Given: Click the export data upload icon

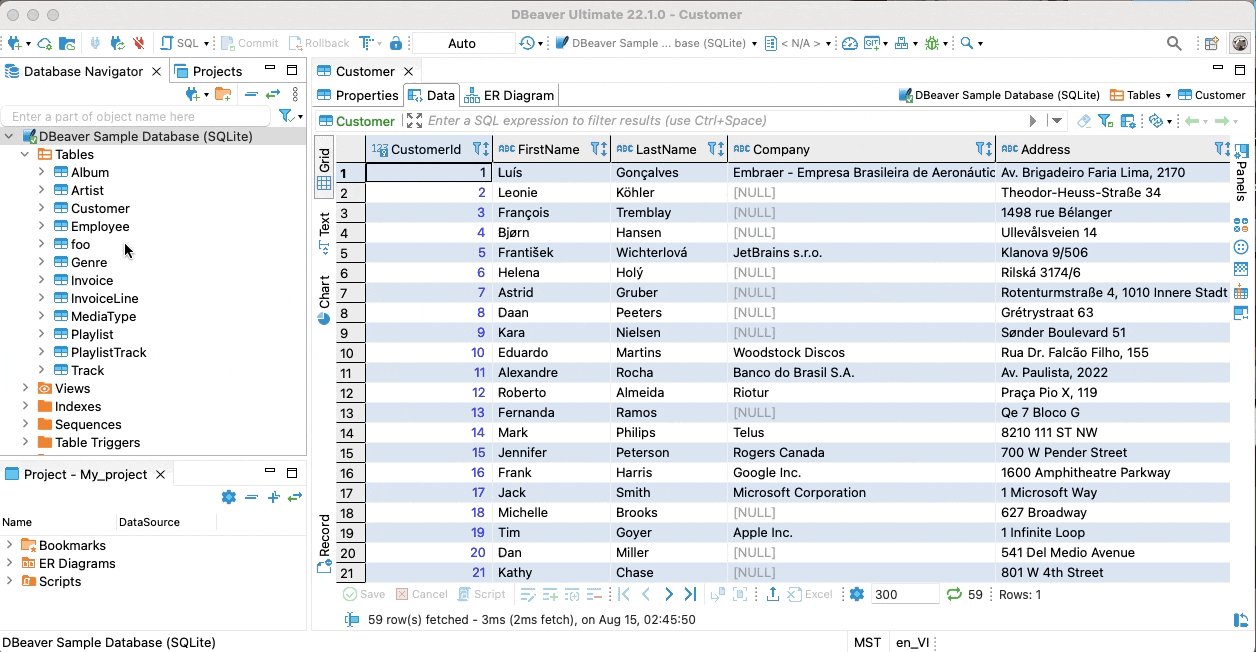Looking at the screenshot, I should 773,594.
